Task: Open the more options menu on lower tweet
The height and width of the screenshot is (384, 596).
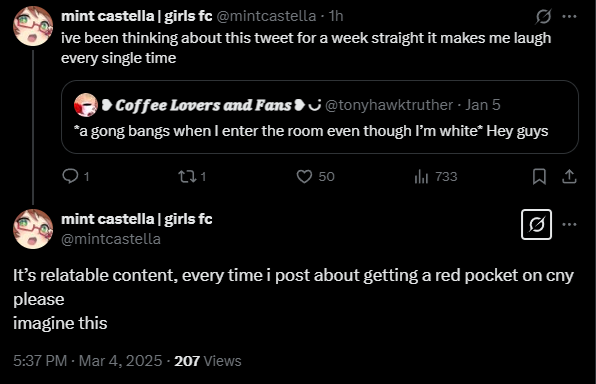Action: click(x=569, y=224)
